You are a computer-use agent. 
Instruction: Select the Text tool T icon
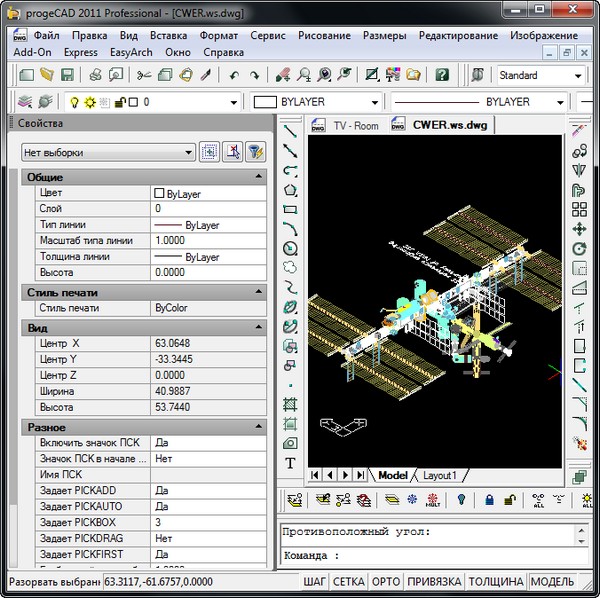(x=290, y=463)
